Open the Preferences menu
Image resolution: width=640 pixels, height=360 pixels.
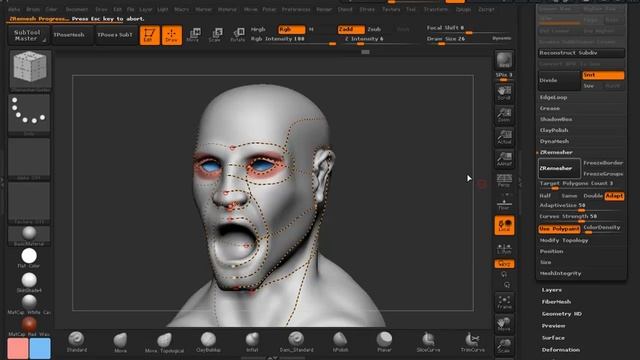296,9
